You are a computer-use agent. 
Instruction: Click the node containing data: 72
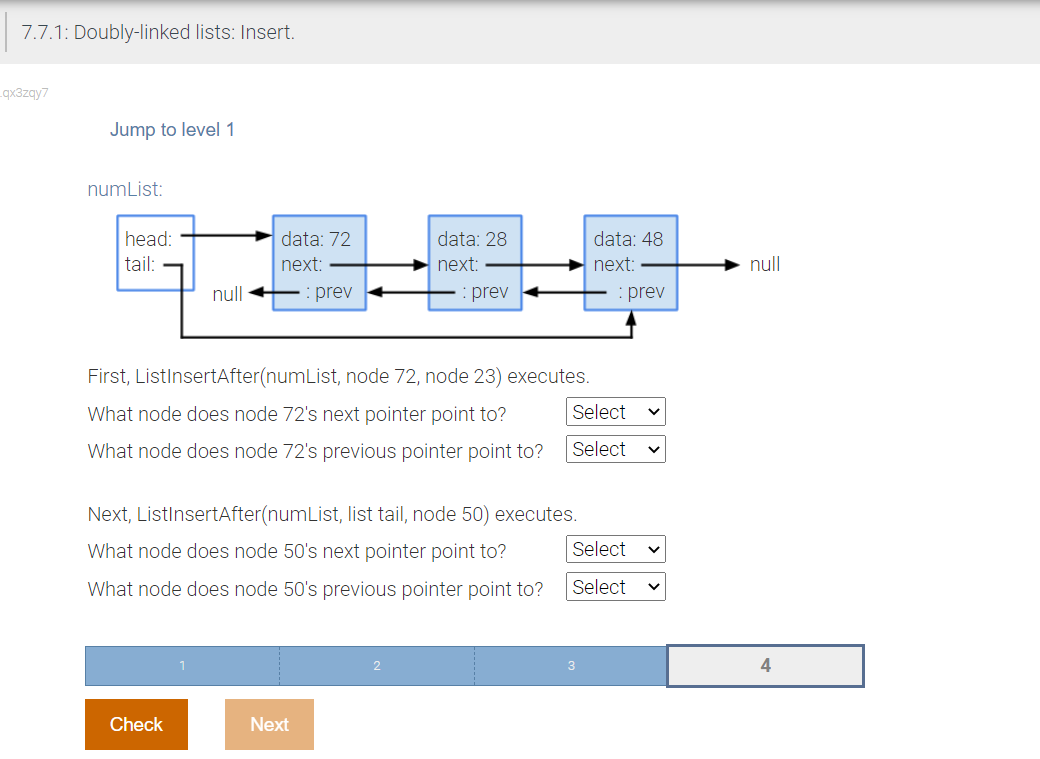click(318, 262)
